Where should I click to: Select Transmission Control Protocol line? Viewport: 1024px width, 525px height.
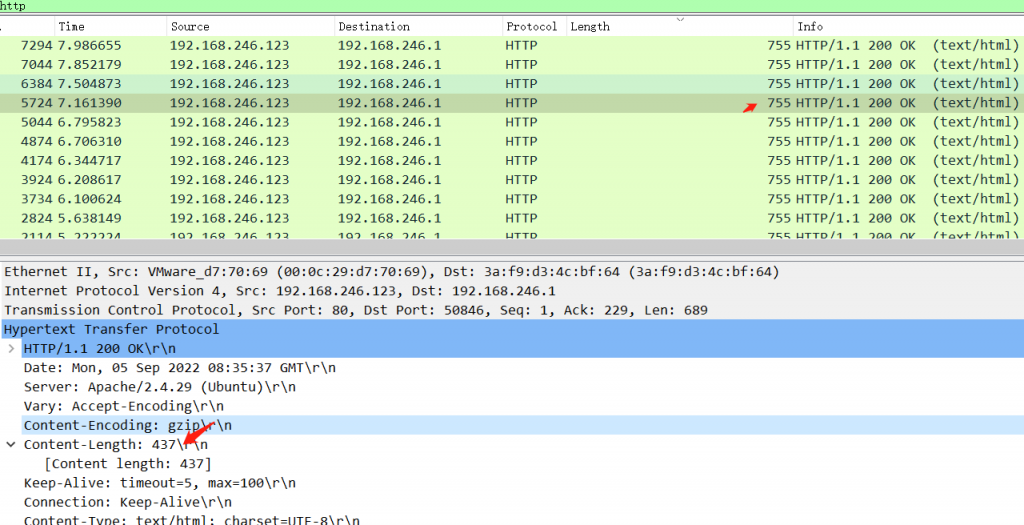click(x=512, y=310)
